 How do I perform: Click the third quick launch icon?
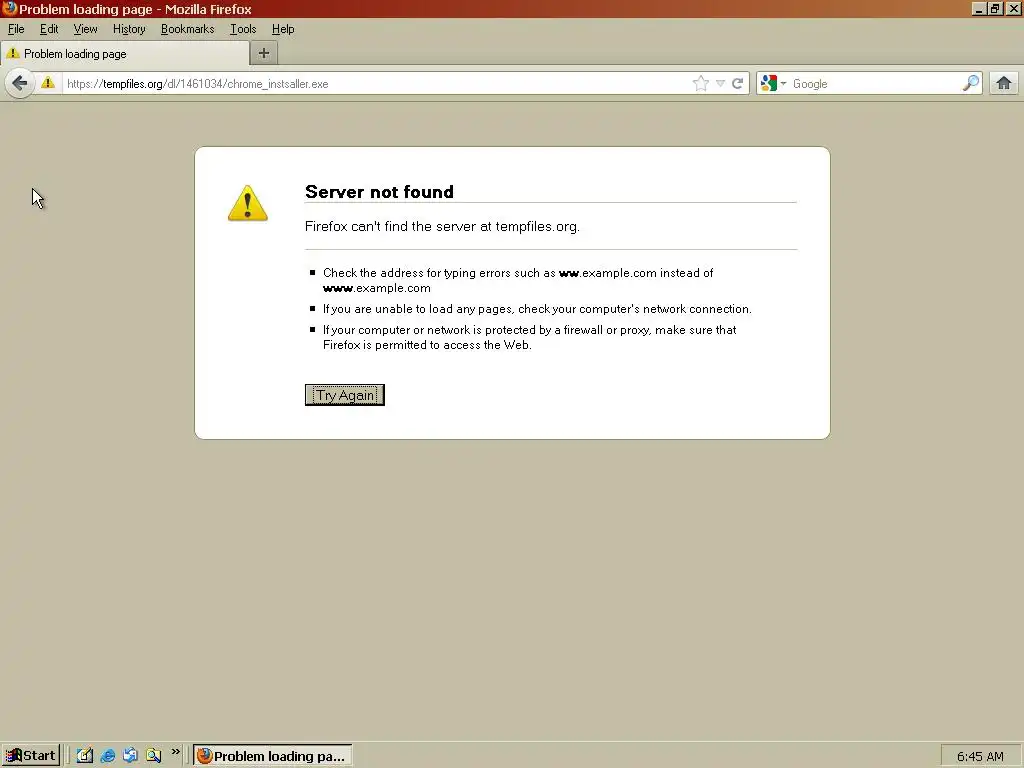coord(130,756)
